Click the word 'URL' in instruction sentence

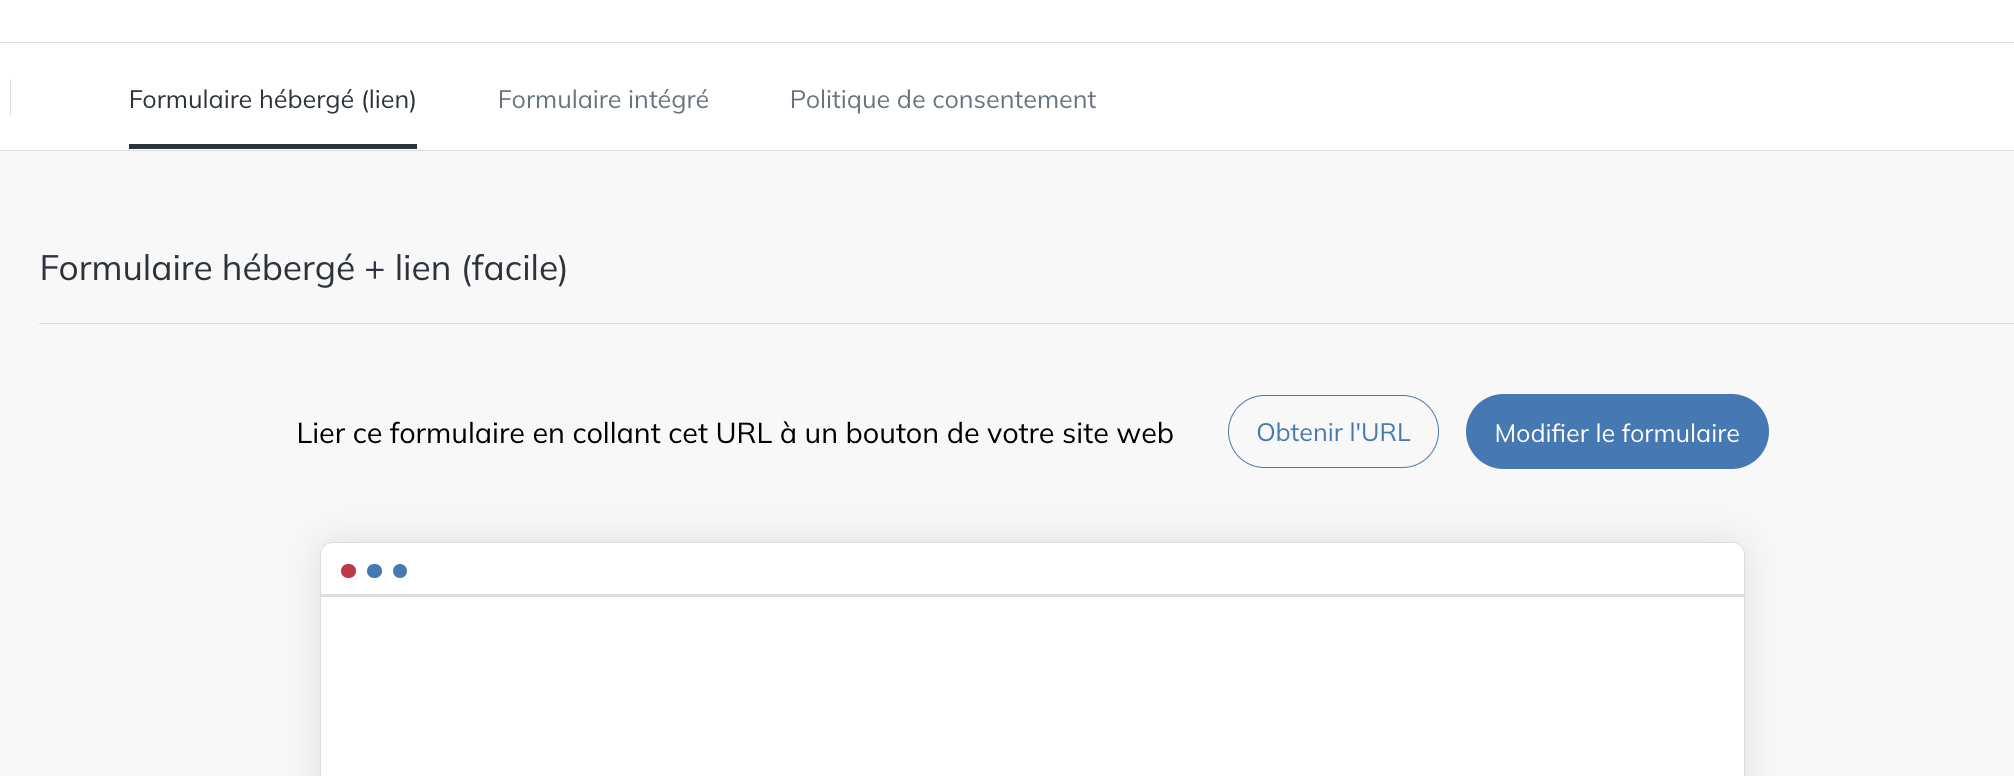(x=743, y=433)
